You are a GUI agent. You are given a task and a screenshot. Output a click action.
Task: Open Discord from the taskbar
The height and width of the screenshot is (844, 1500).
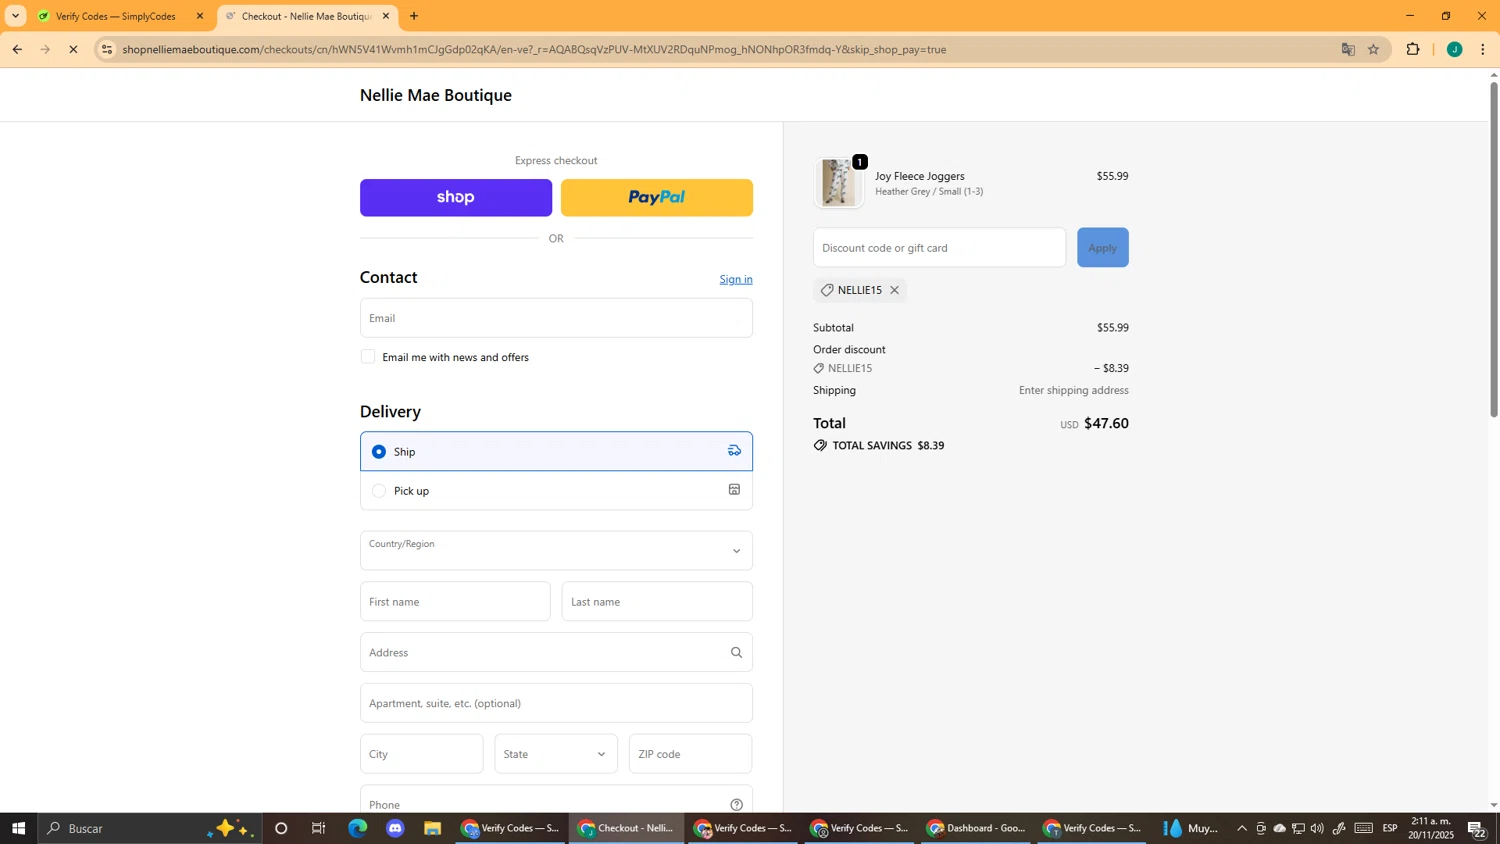[395, 828]
